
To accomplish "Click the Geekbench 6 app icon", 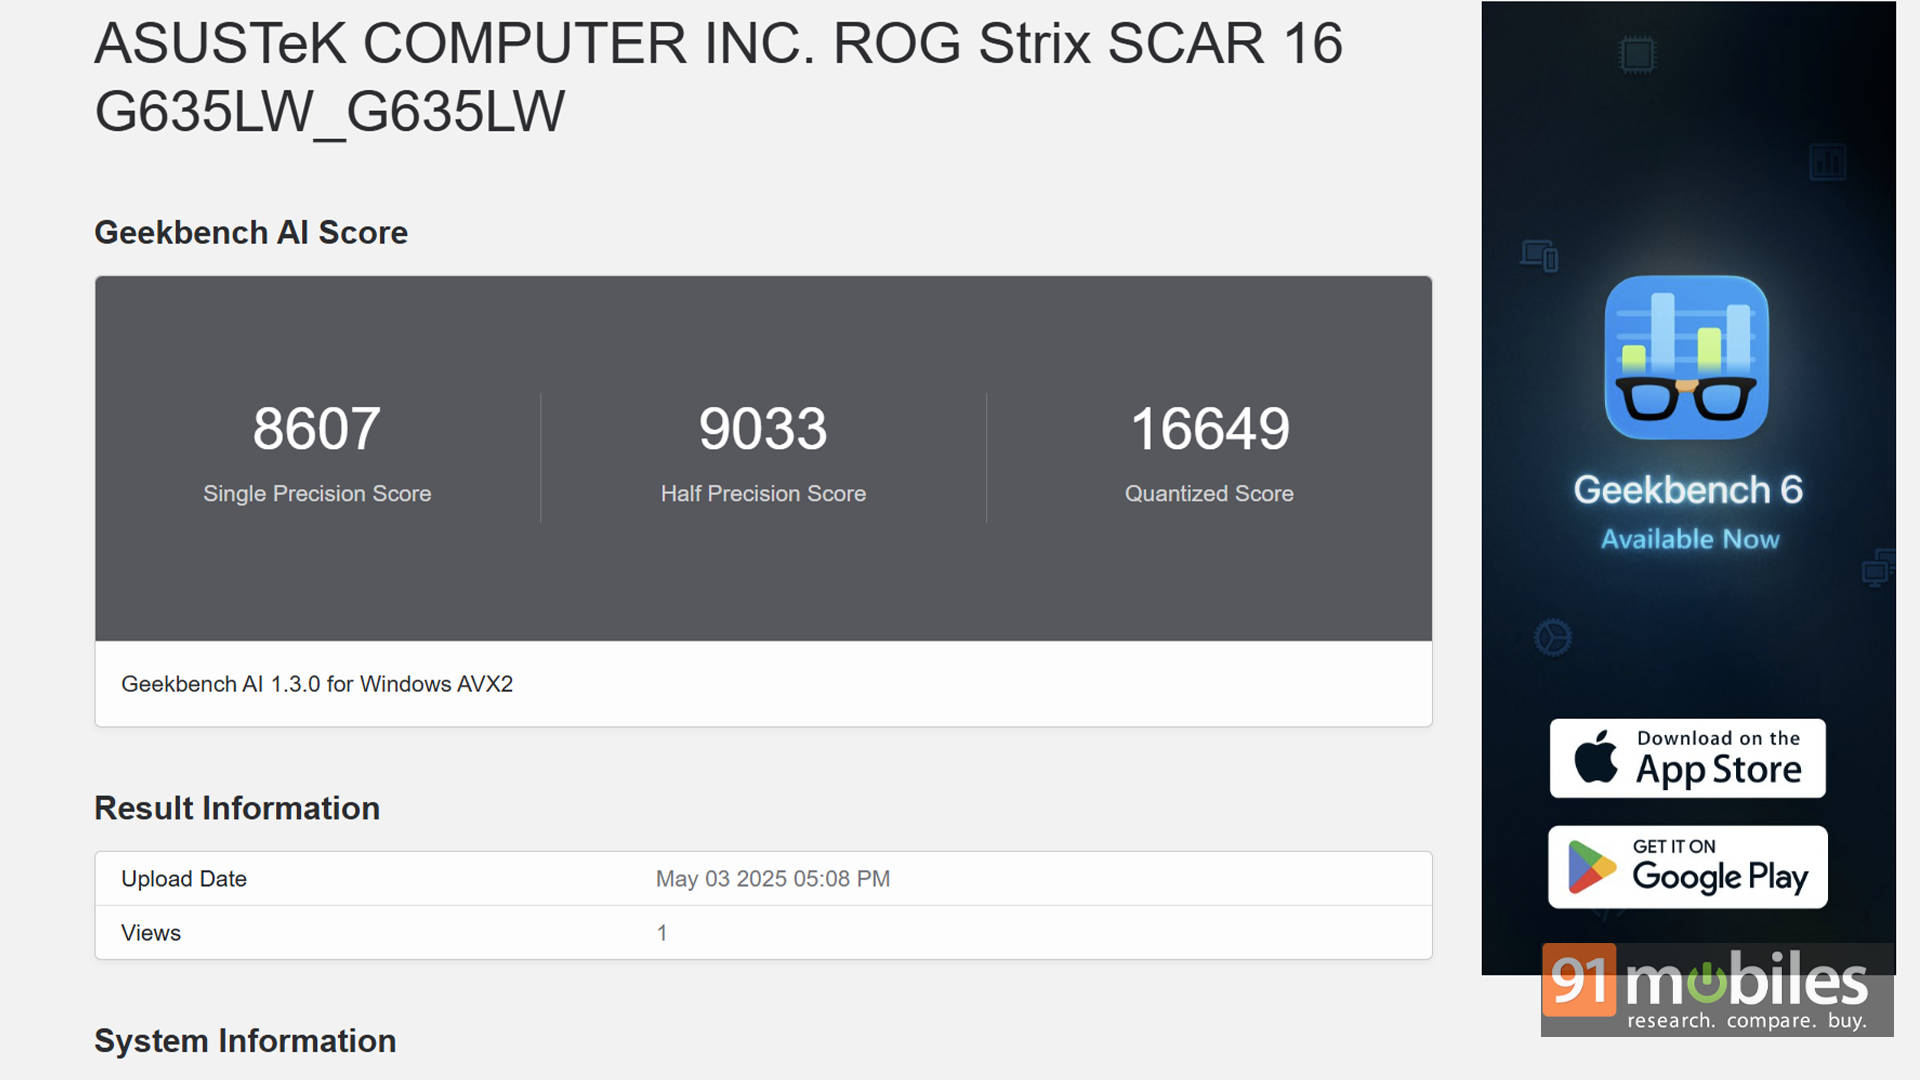I will pyautogui.click(x=1686, y=357).
